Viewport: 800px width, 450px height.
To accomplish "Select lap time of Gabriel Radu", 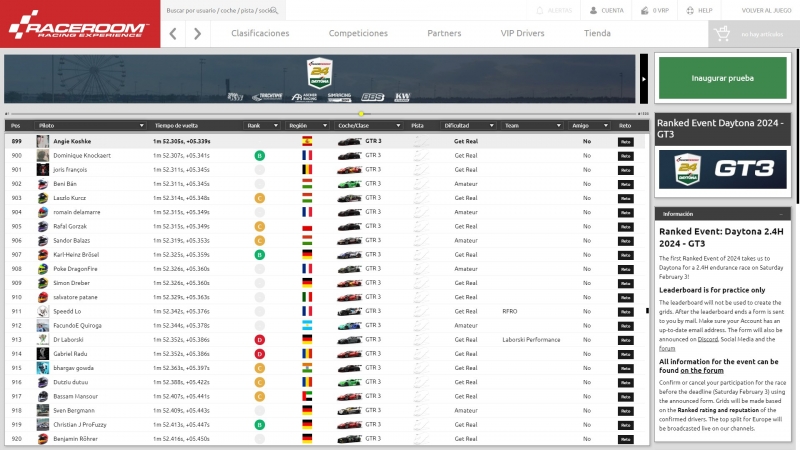I will pyautogui.click(x=181, y=354).
